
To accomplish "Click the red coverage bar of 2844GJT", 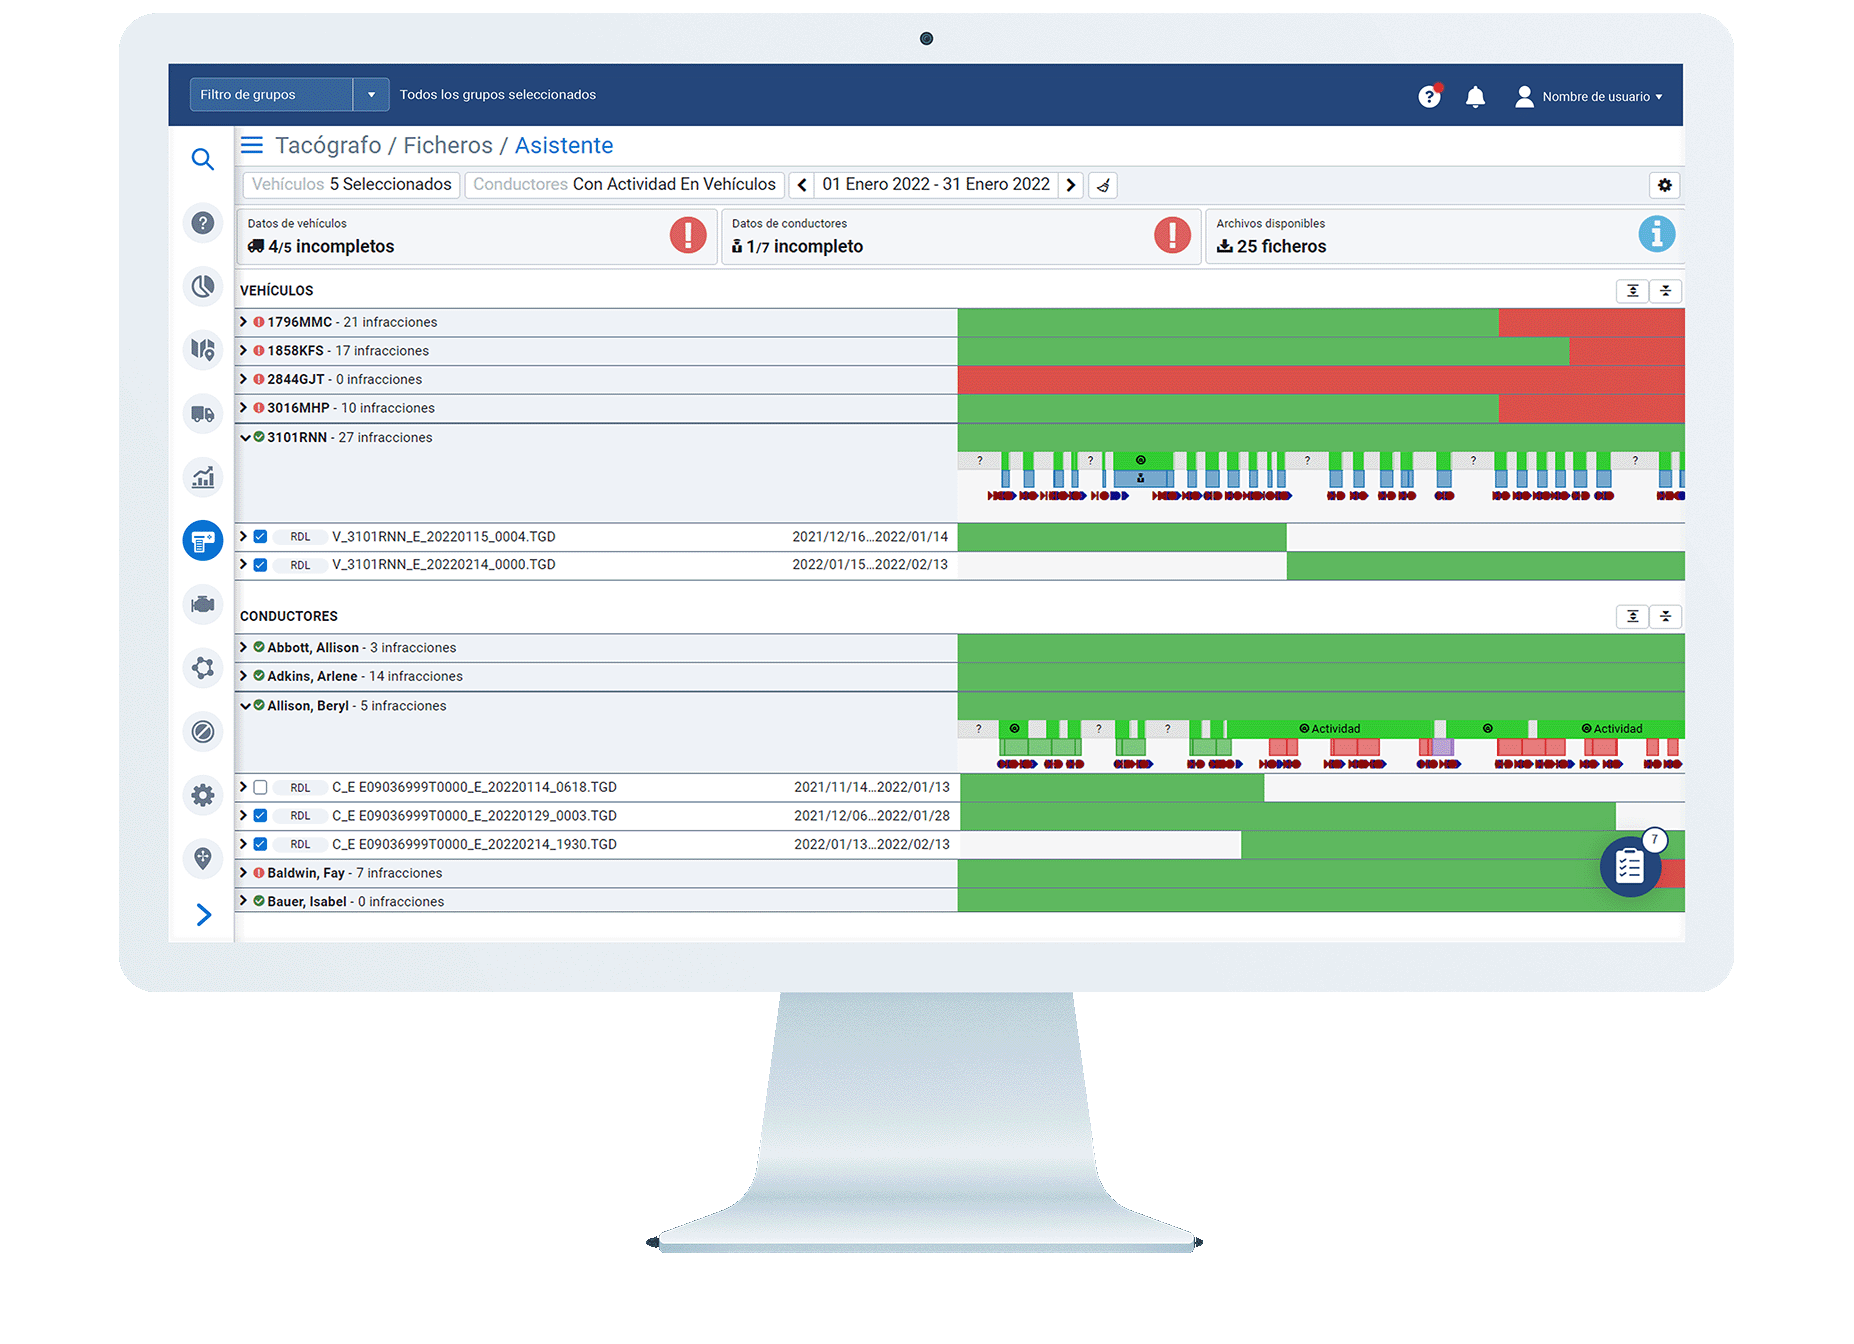I will pyautogui.click(x=1321, y=380).
